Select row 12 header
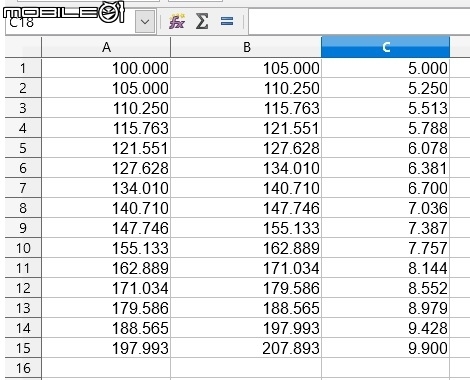 23,288
